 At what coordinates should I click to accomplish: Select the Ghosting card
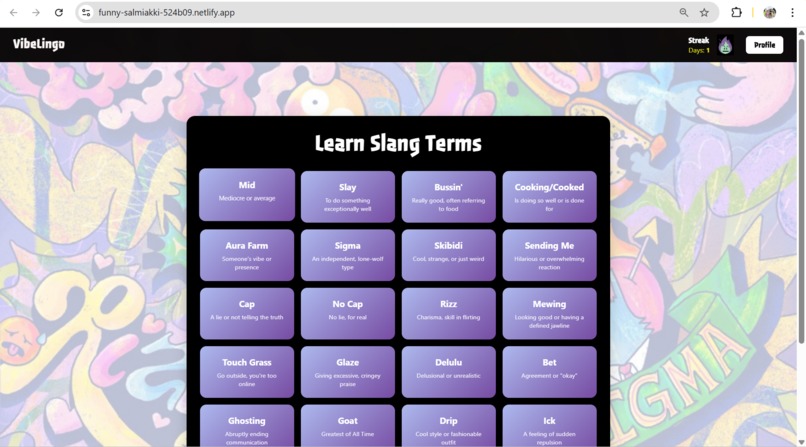pyautogui.click(x=247, y=426)
